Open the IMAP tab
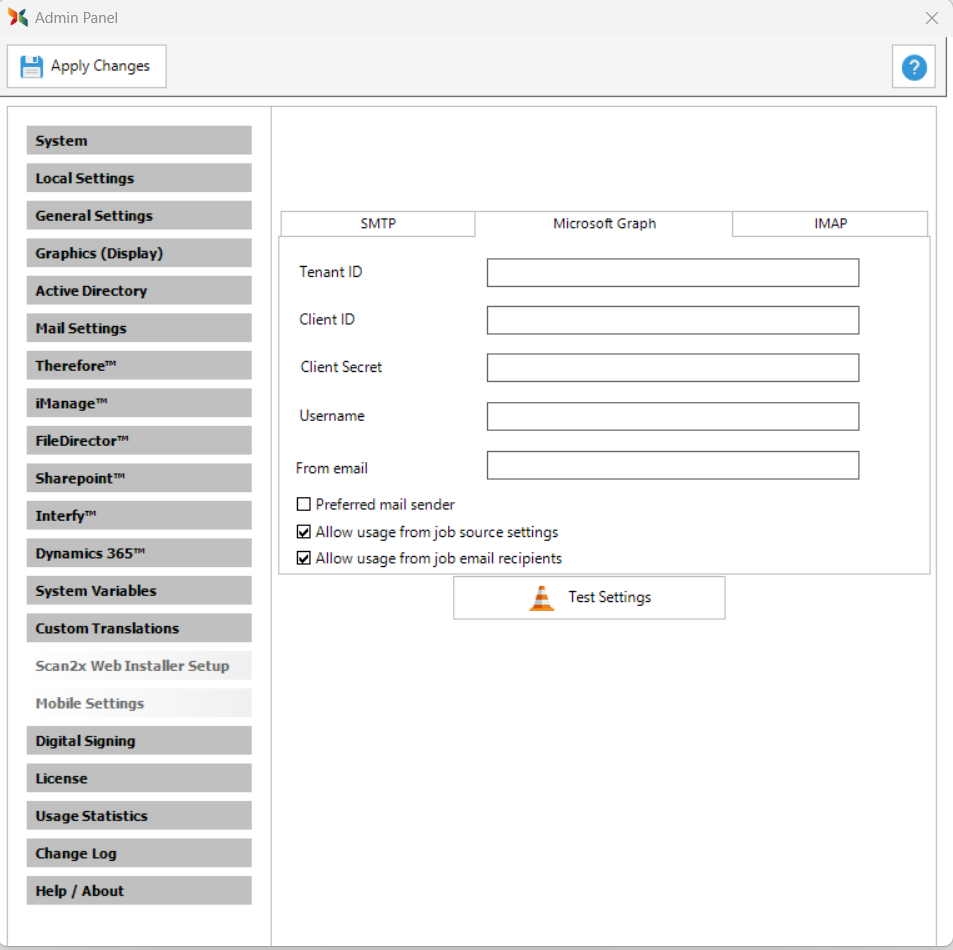953x950 pixels. pos(830,224)
